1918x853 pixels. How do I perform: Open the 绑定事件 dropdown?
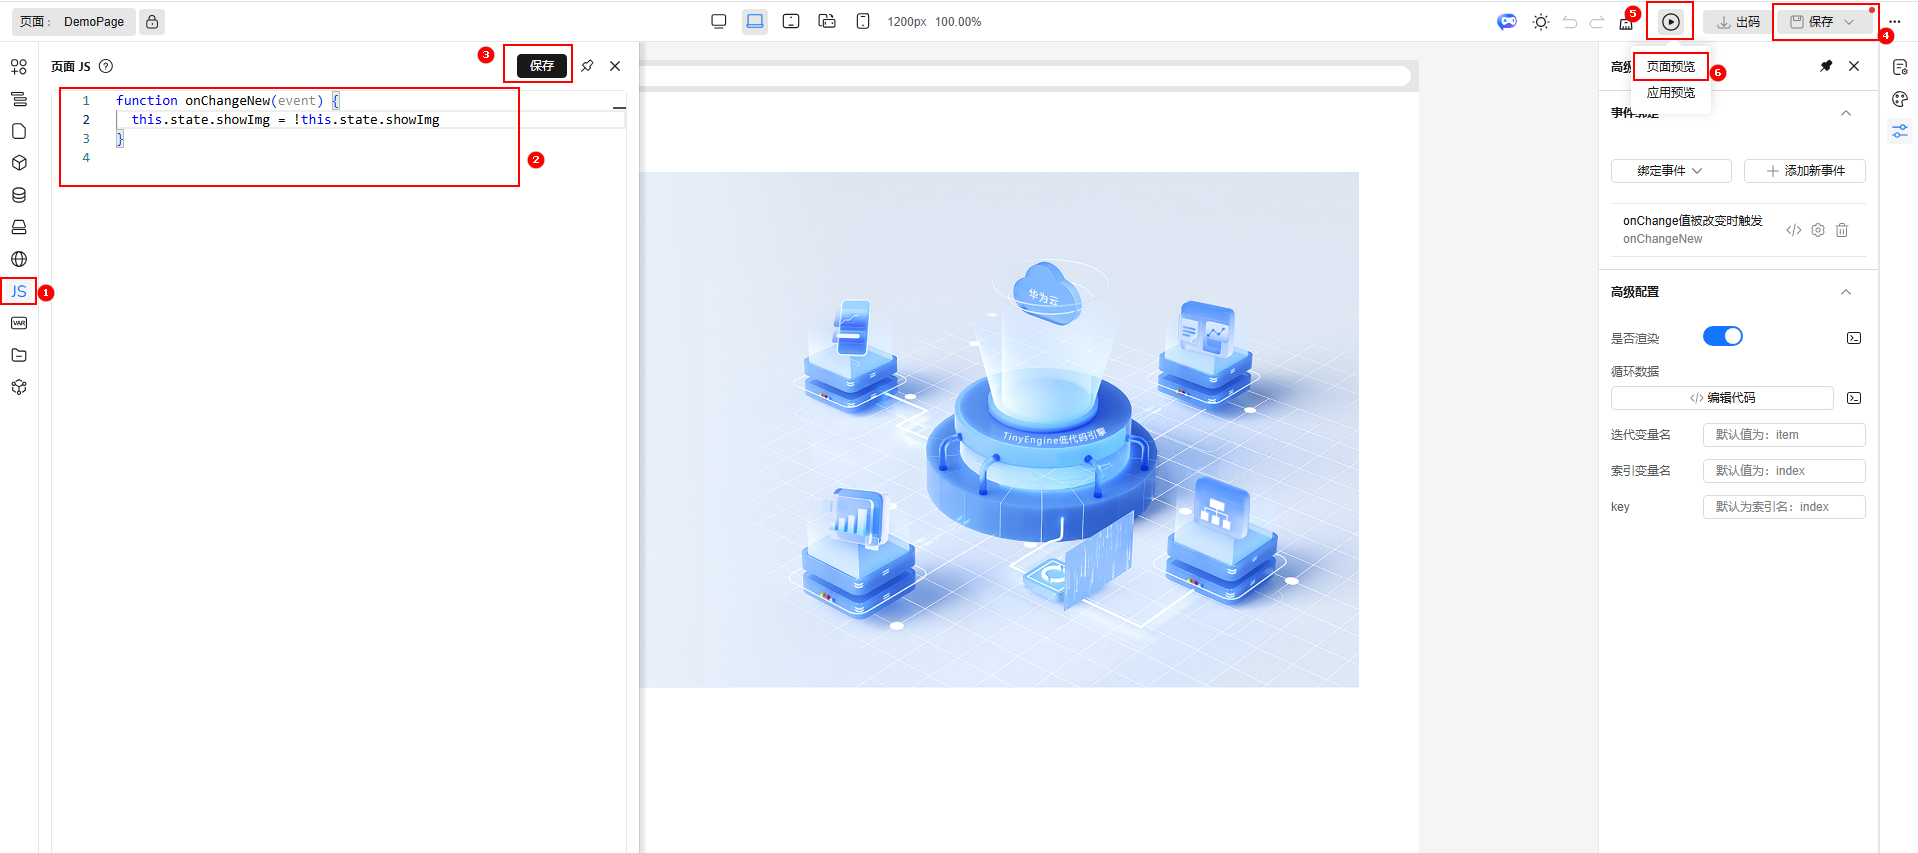point(1670,171)
